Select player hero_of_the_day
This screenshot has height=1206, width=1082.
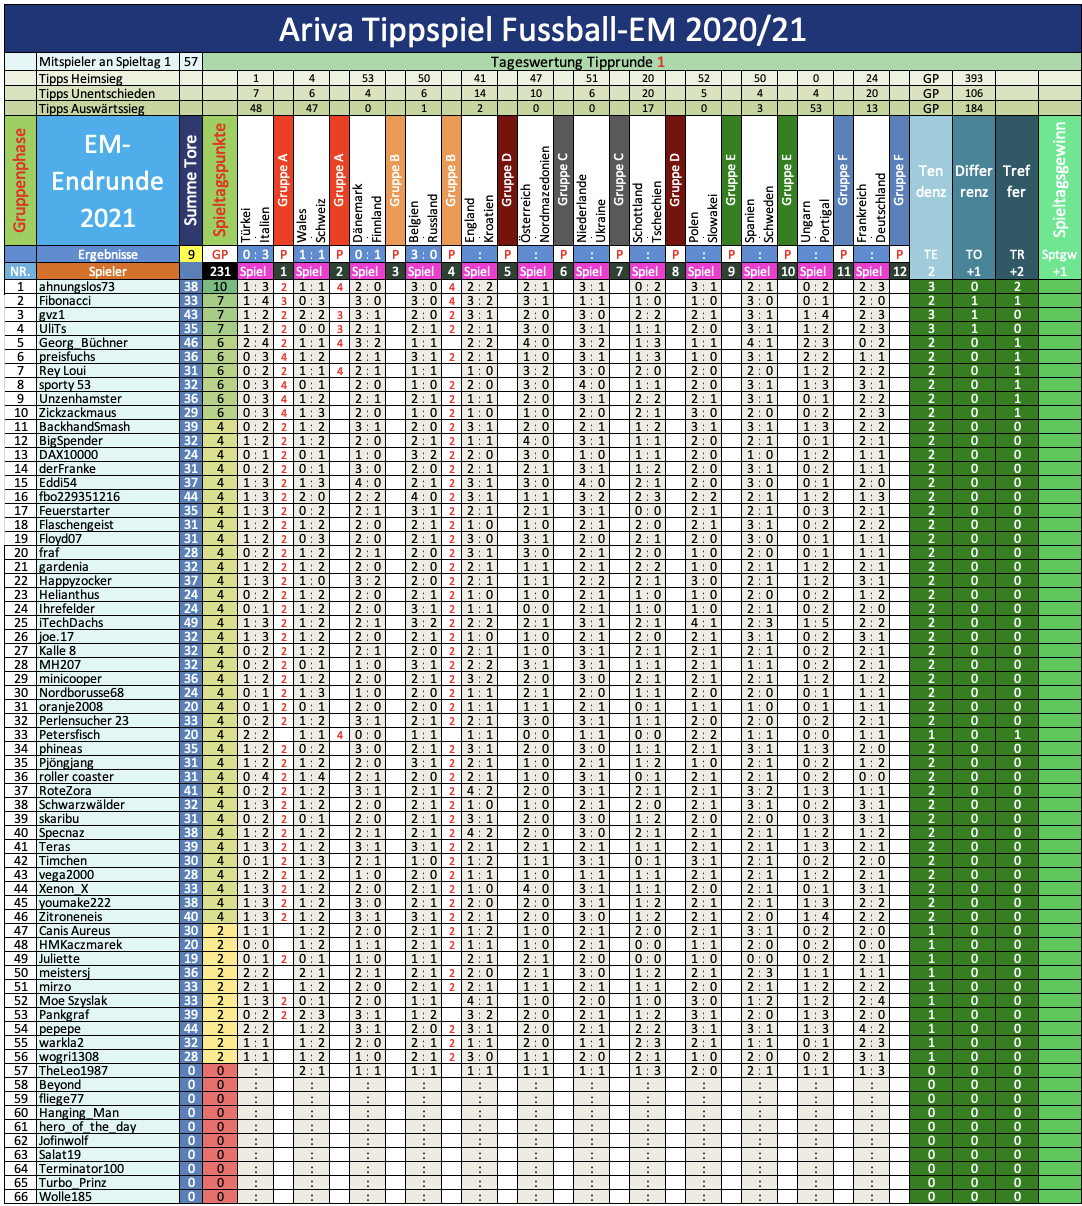click(108, 1127)
